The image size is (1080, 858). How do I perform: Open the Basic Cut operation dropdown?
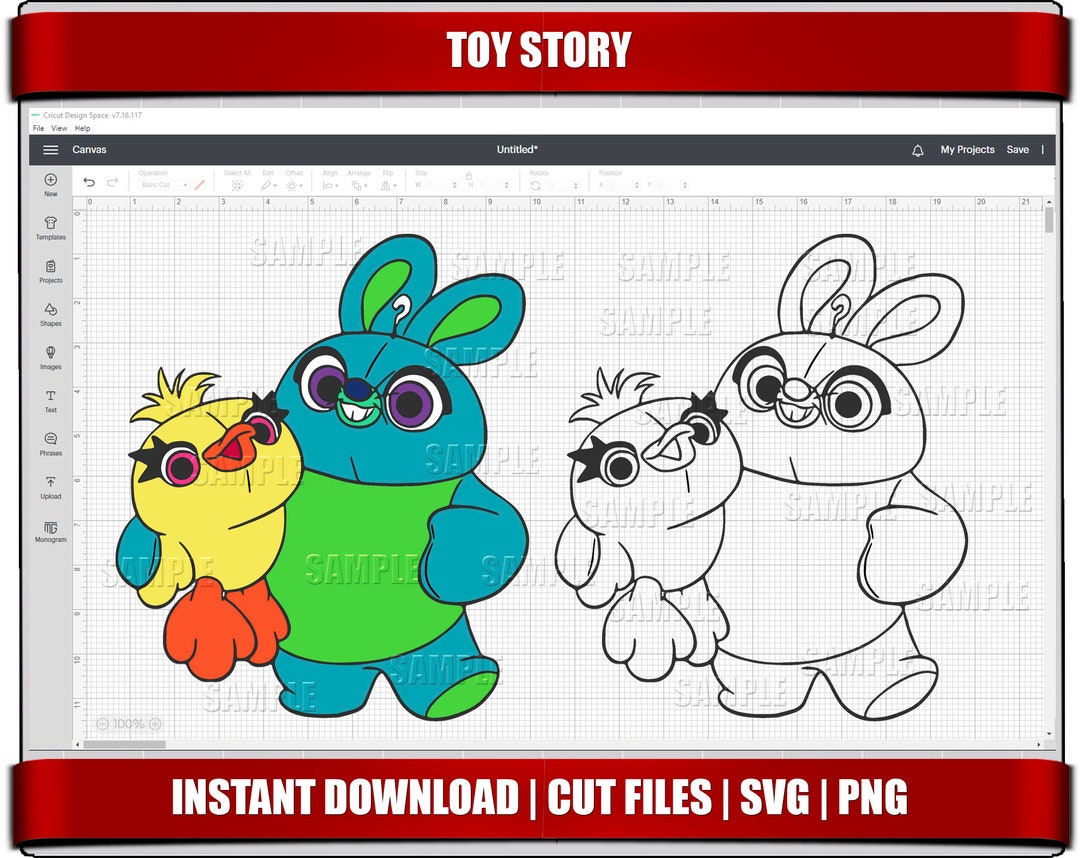click(165, 185)
